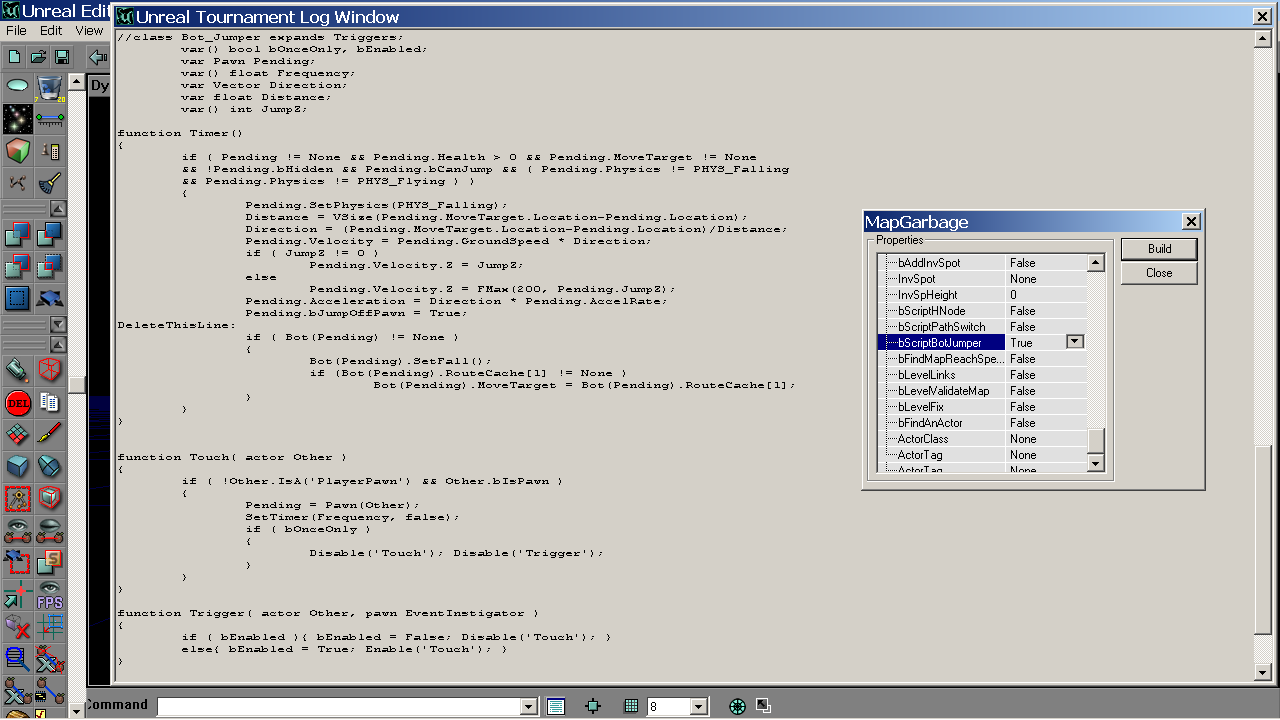
Task: Click the blue cylinder builder icon
Action: pos(49,466)
